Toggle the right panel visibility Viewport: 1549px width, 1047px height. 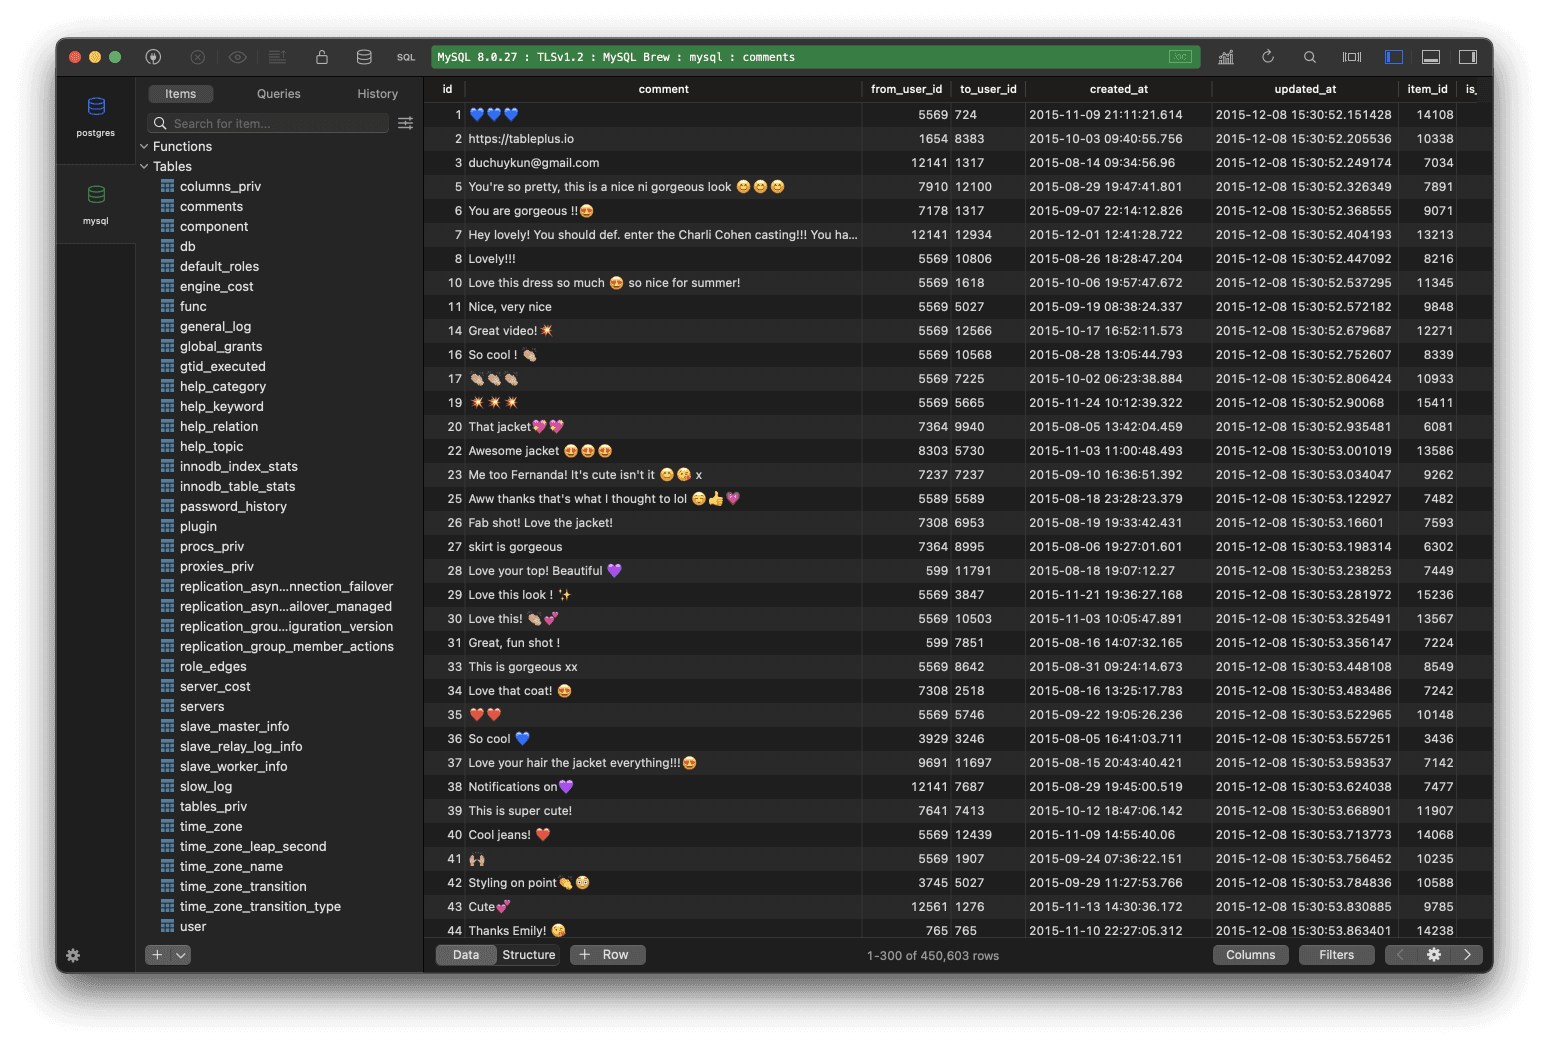pyautogui.click(x=1467, y=57)
